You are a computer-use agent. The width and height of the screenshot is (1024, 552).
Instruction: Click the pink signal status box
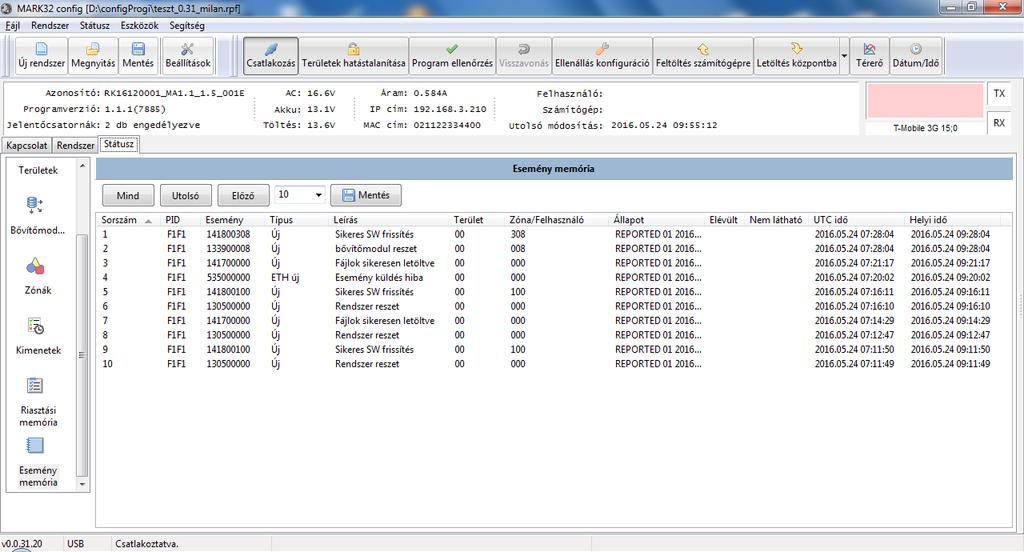[x=925, y=101]
